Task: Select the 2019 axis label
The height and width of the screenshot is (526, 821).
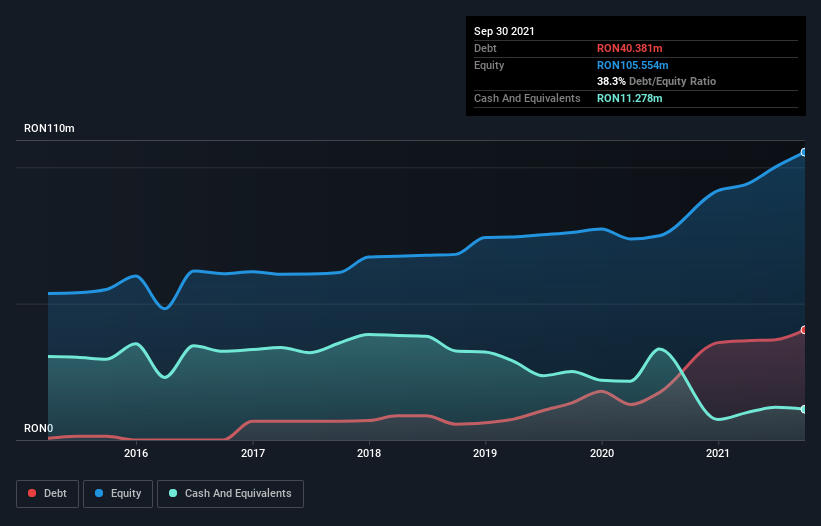Action: 485,453
